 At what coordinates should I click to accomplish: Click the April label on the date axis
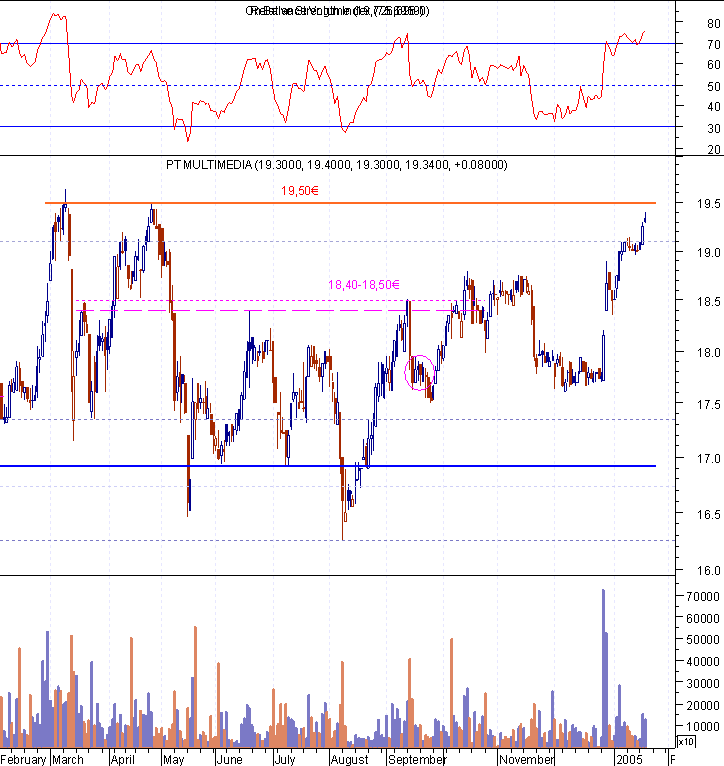point(123,759)
